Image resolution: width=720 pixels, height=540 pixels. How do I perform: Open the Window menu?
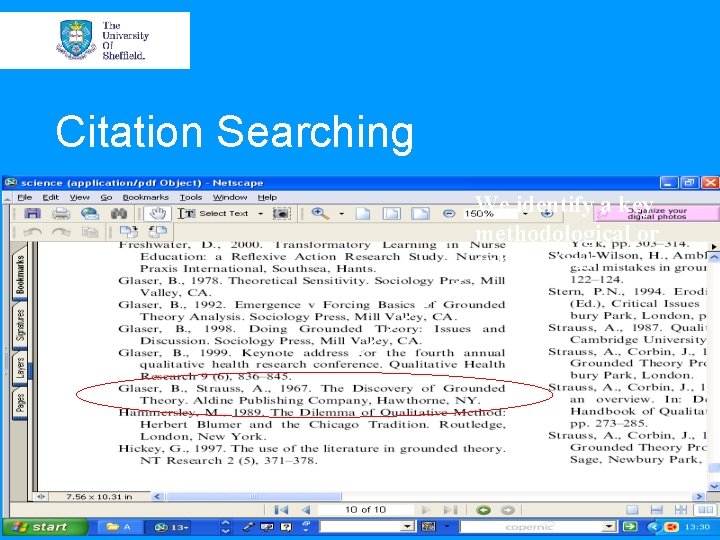point(230,197)
